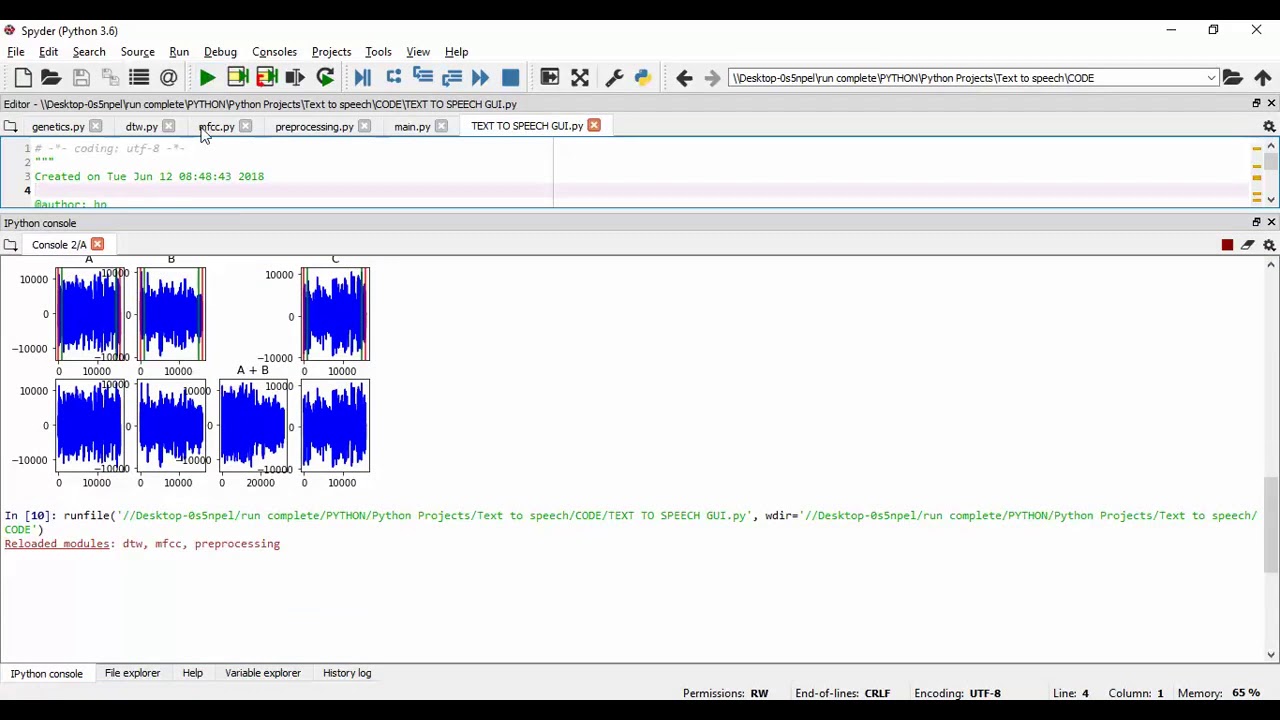Open the View menu

[418, 52]
